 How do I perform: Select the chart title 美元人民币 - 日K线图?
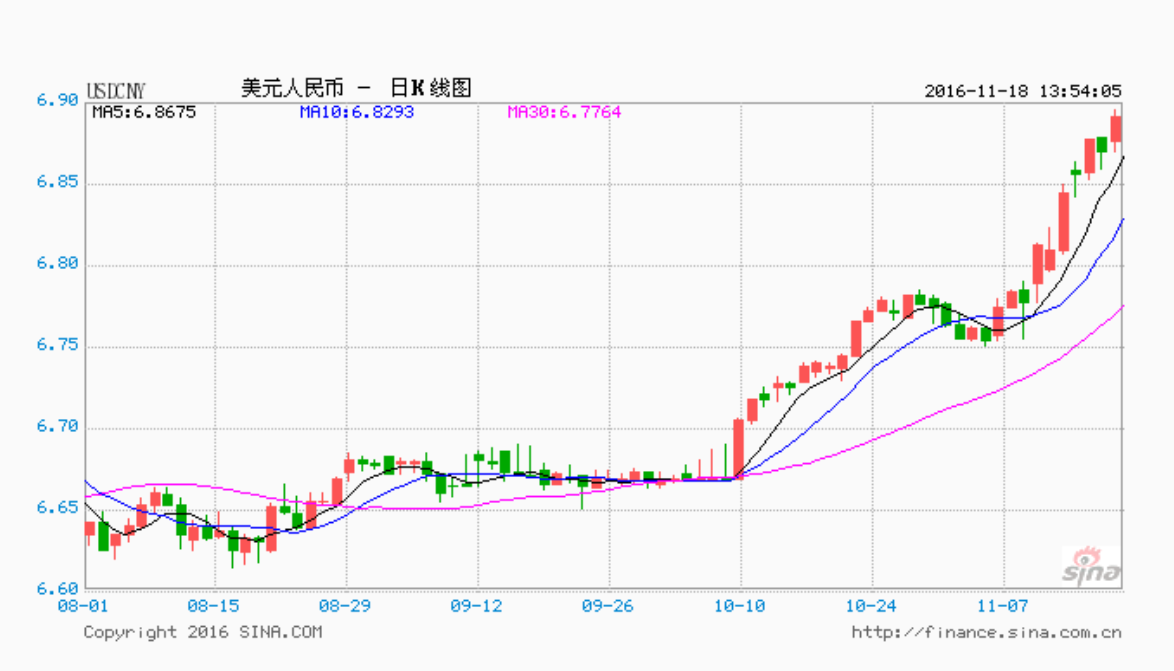(x=356, y=88)
